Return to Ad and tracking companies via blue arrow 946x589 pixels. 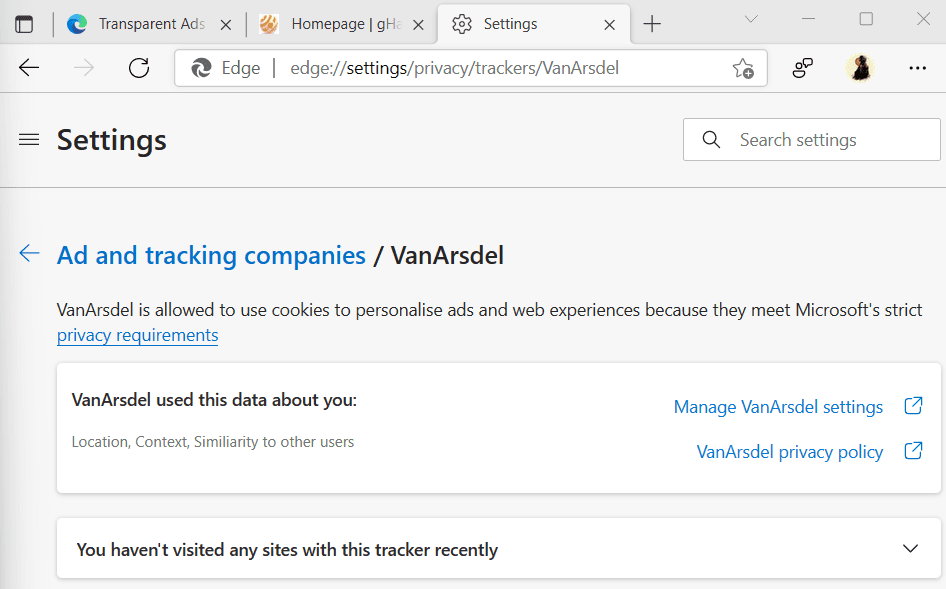point(29,254)
